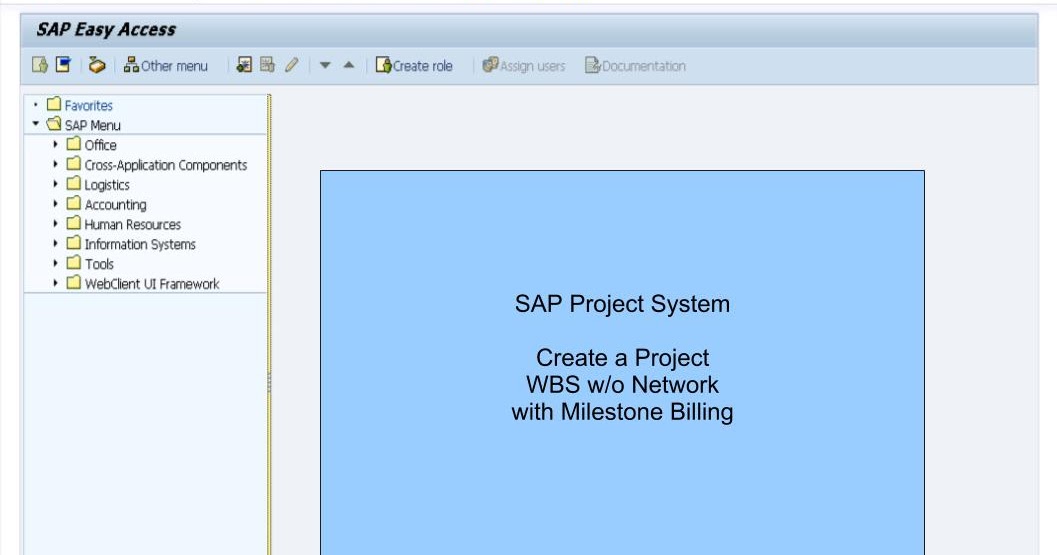Select the Office tree label
Screen dimensions: 1057x555
100,145
